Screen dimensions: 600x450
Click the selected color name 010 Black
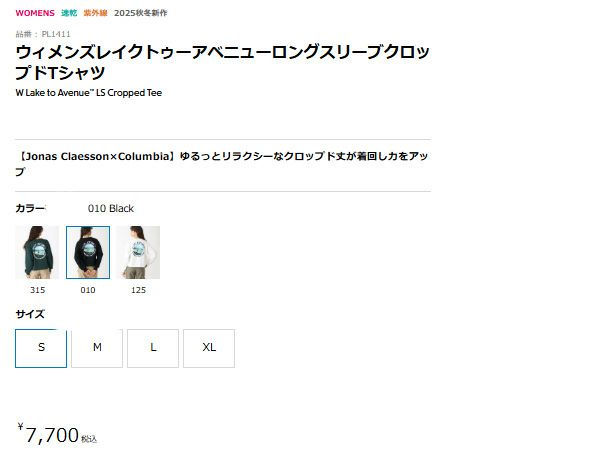click(x=111, y=209)
